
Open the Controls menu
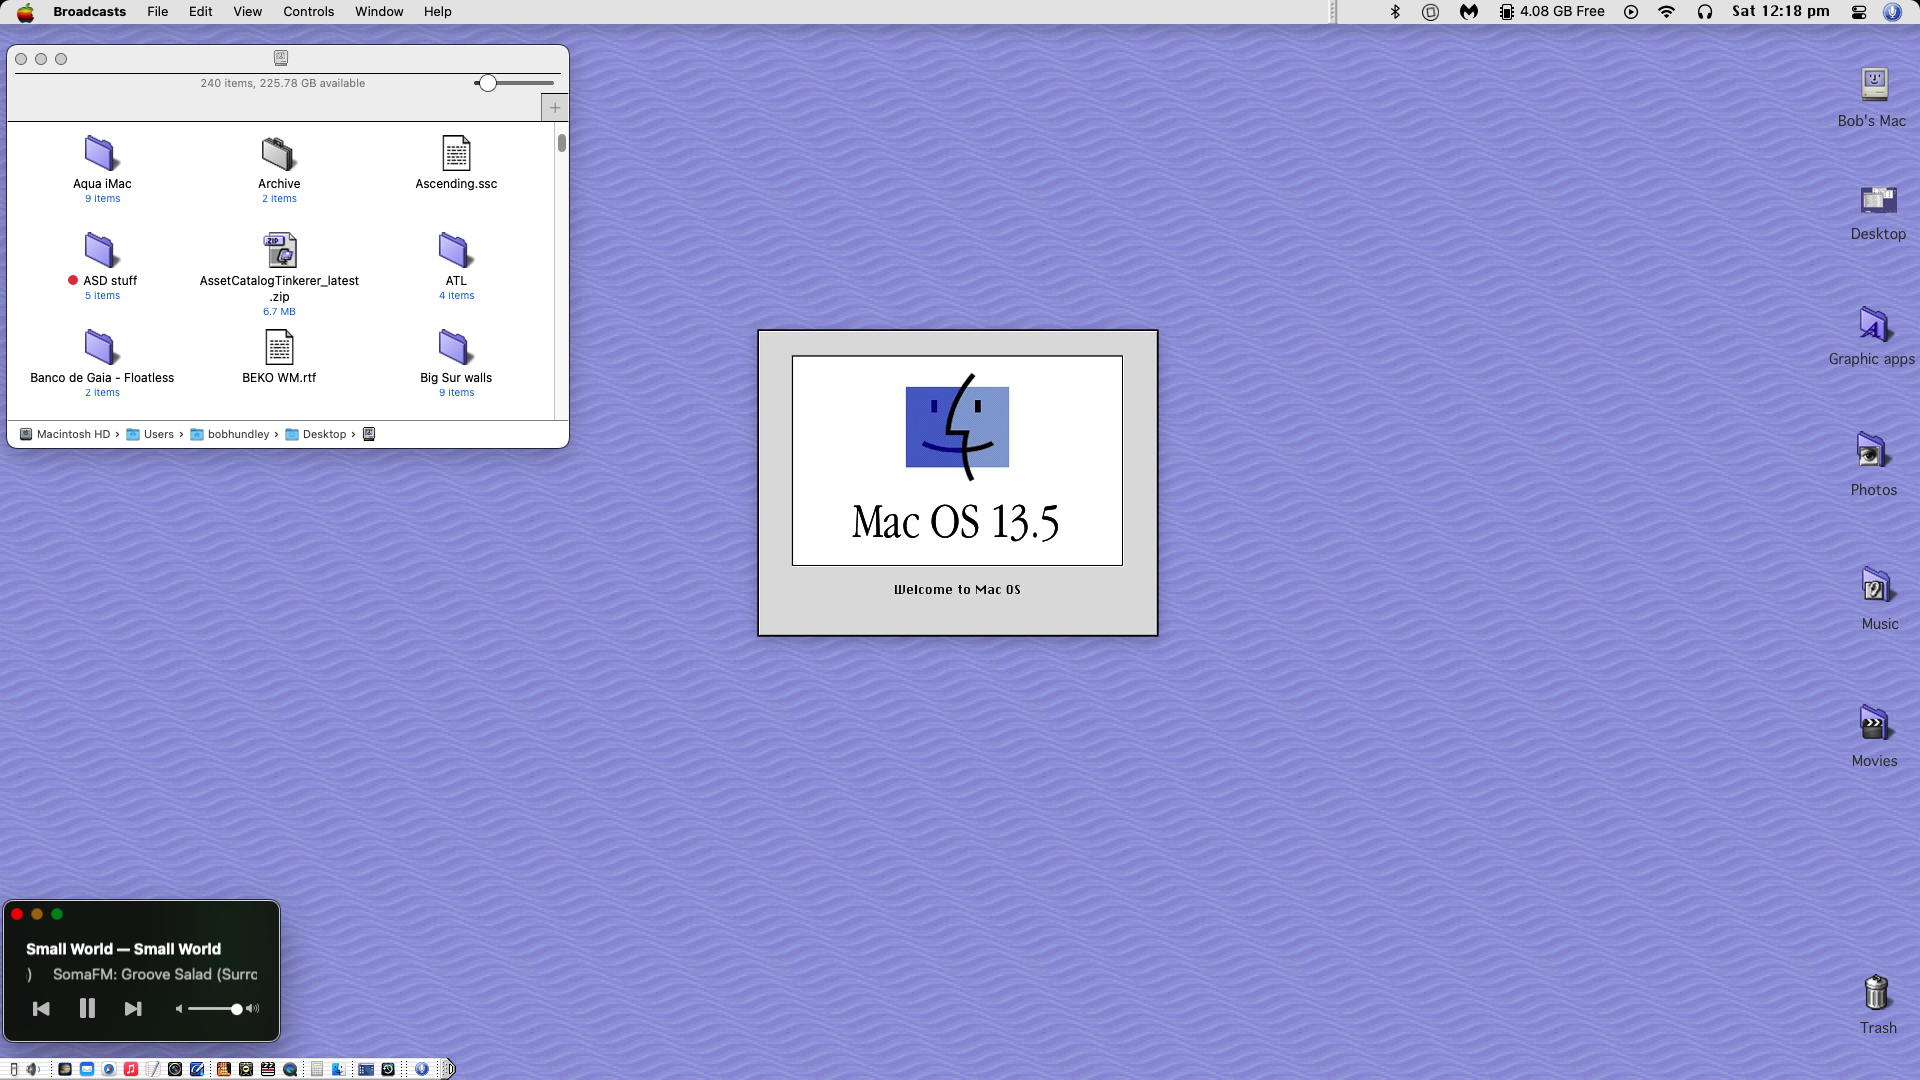click(308, 12)
